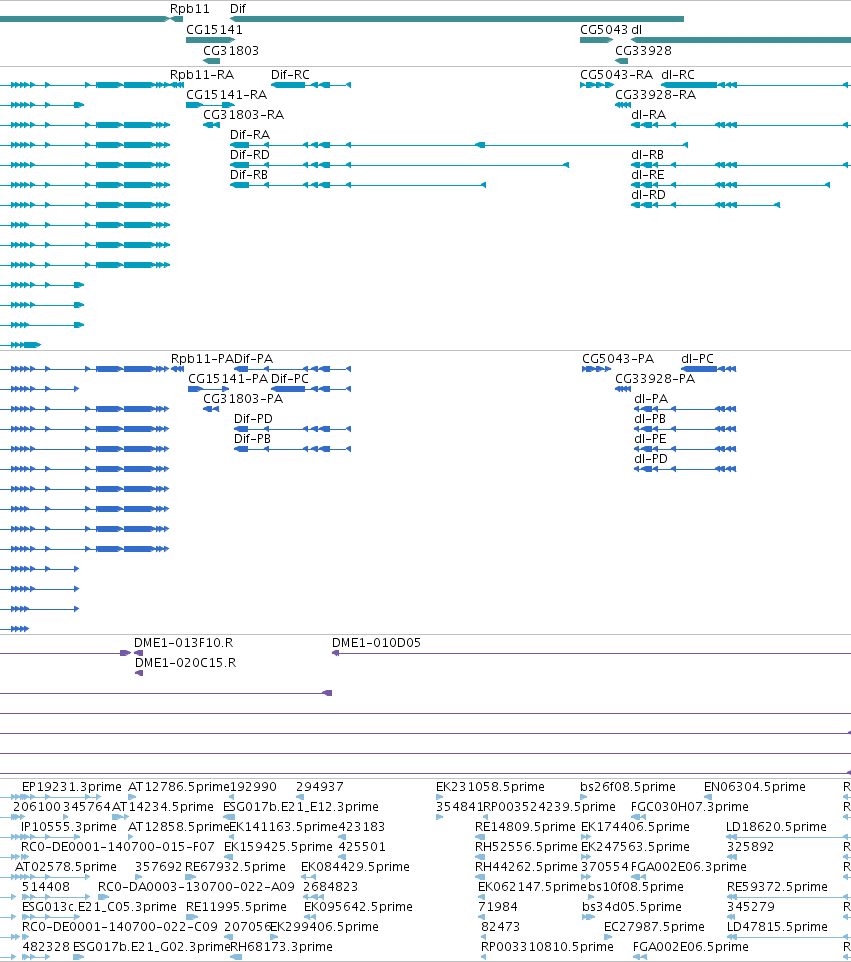
Task: Select the CG15141-PA protein label
Action: (x=228, y=379)
